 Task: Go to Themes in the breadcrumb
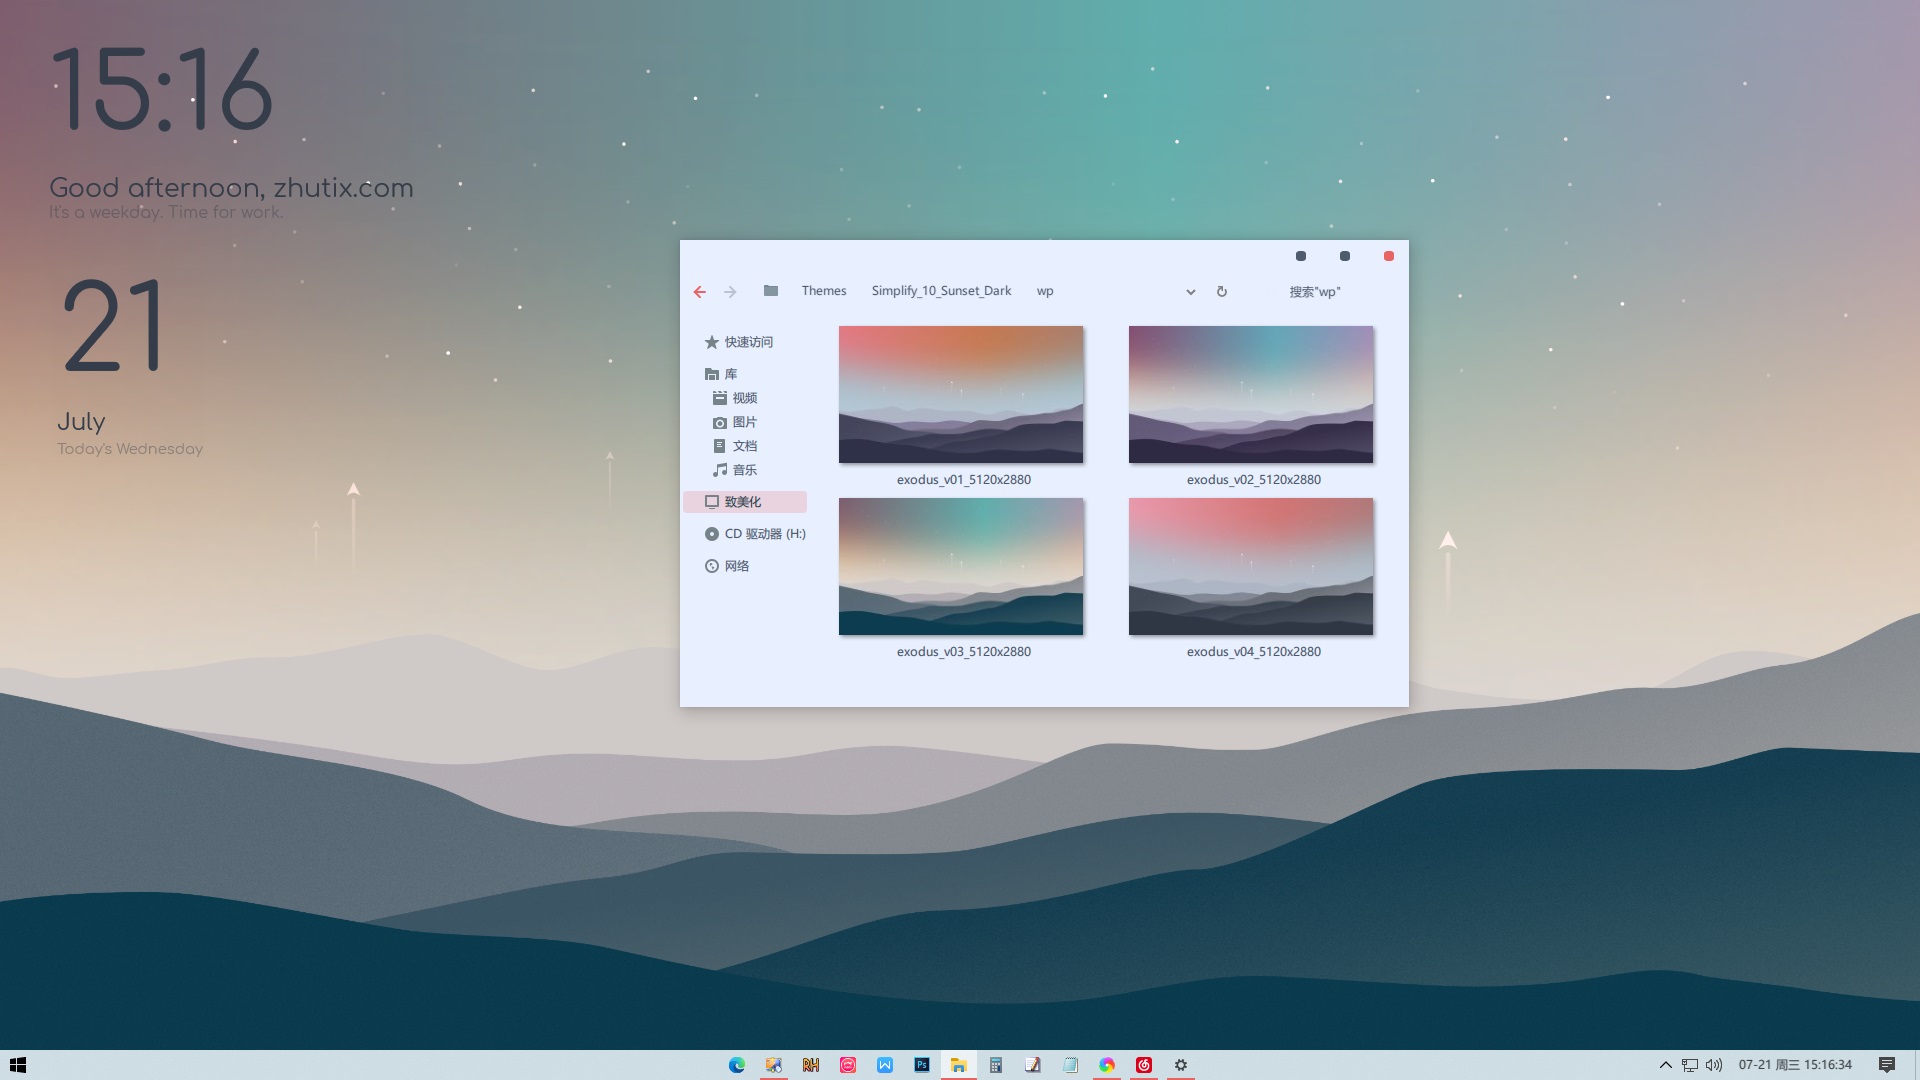(x=823, y=291)
